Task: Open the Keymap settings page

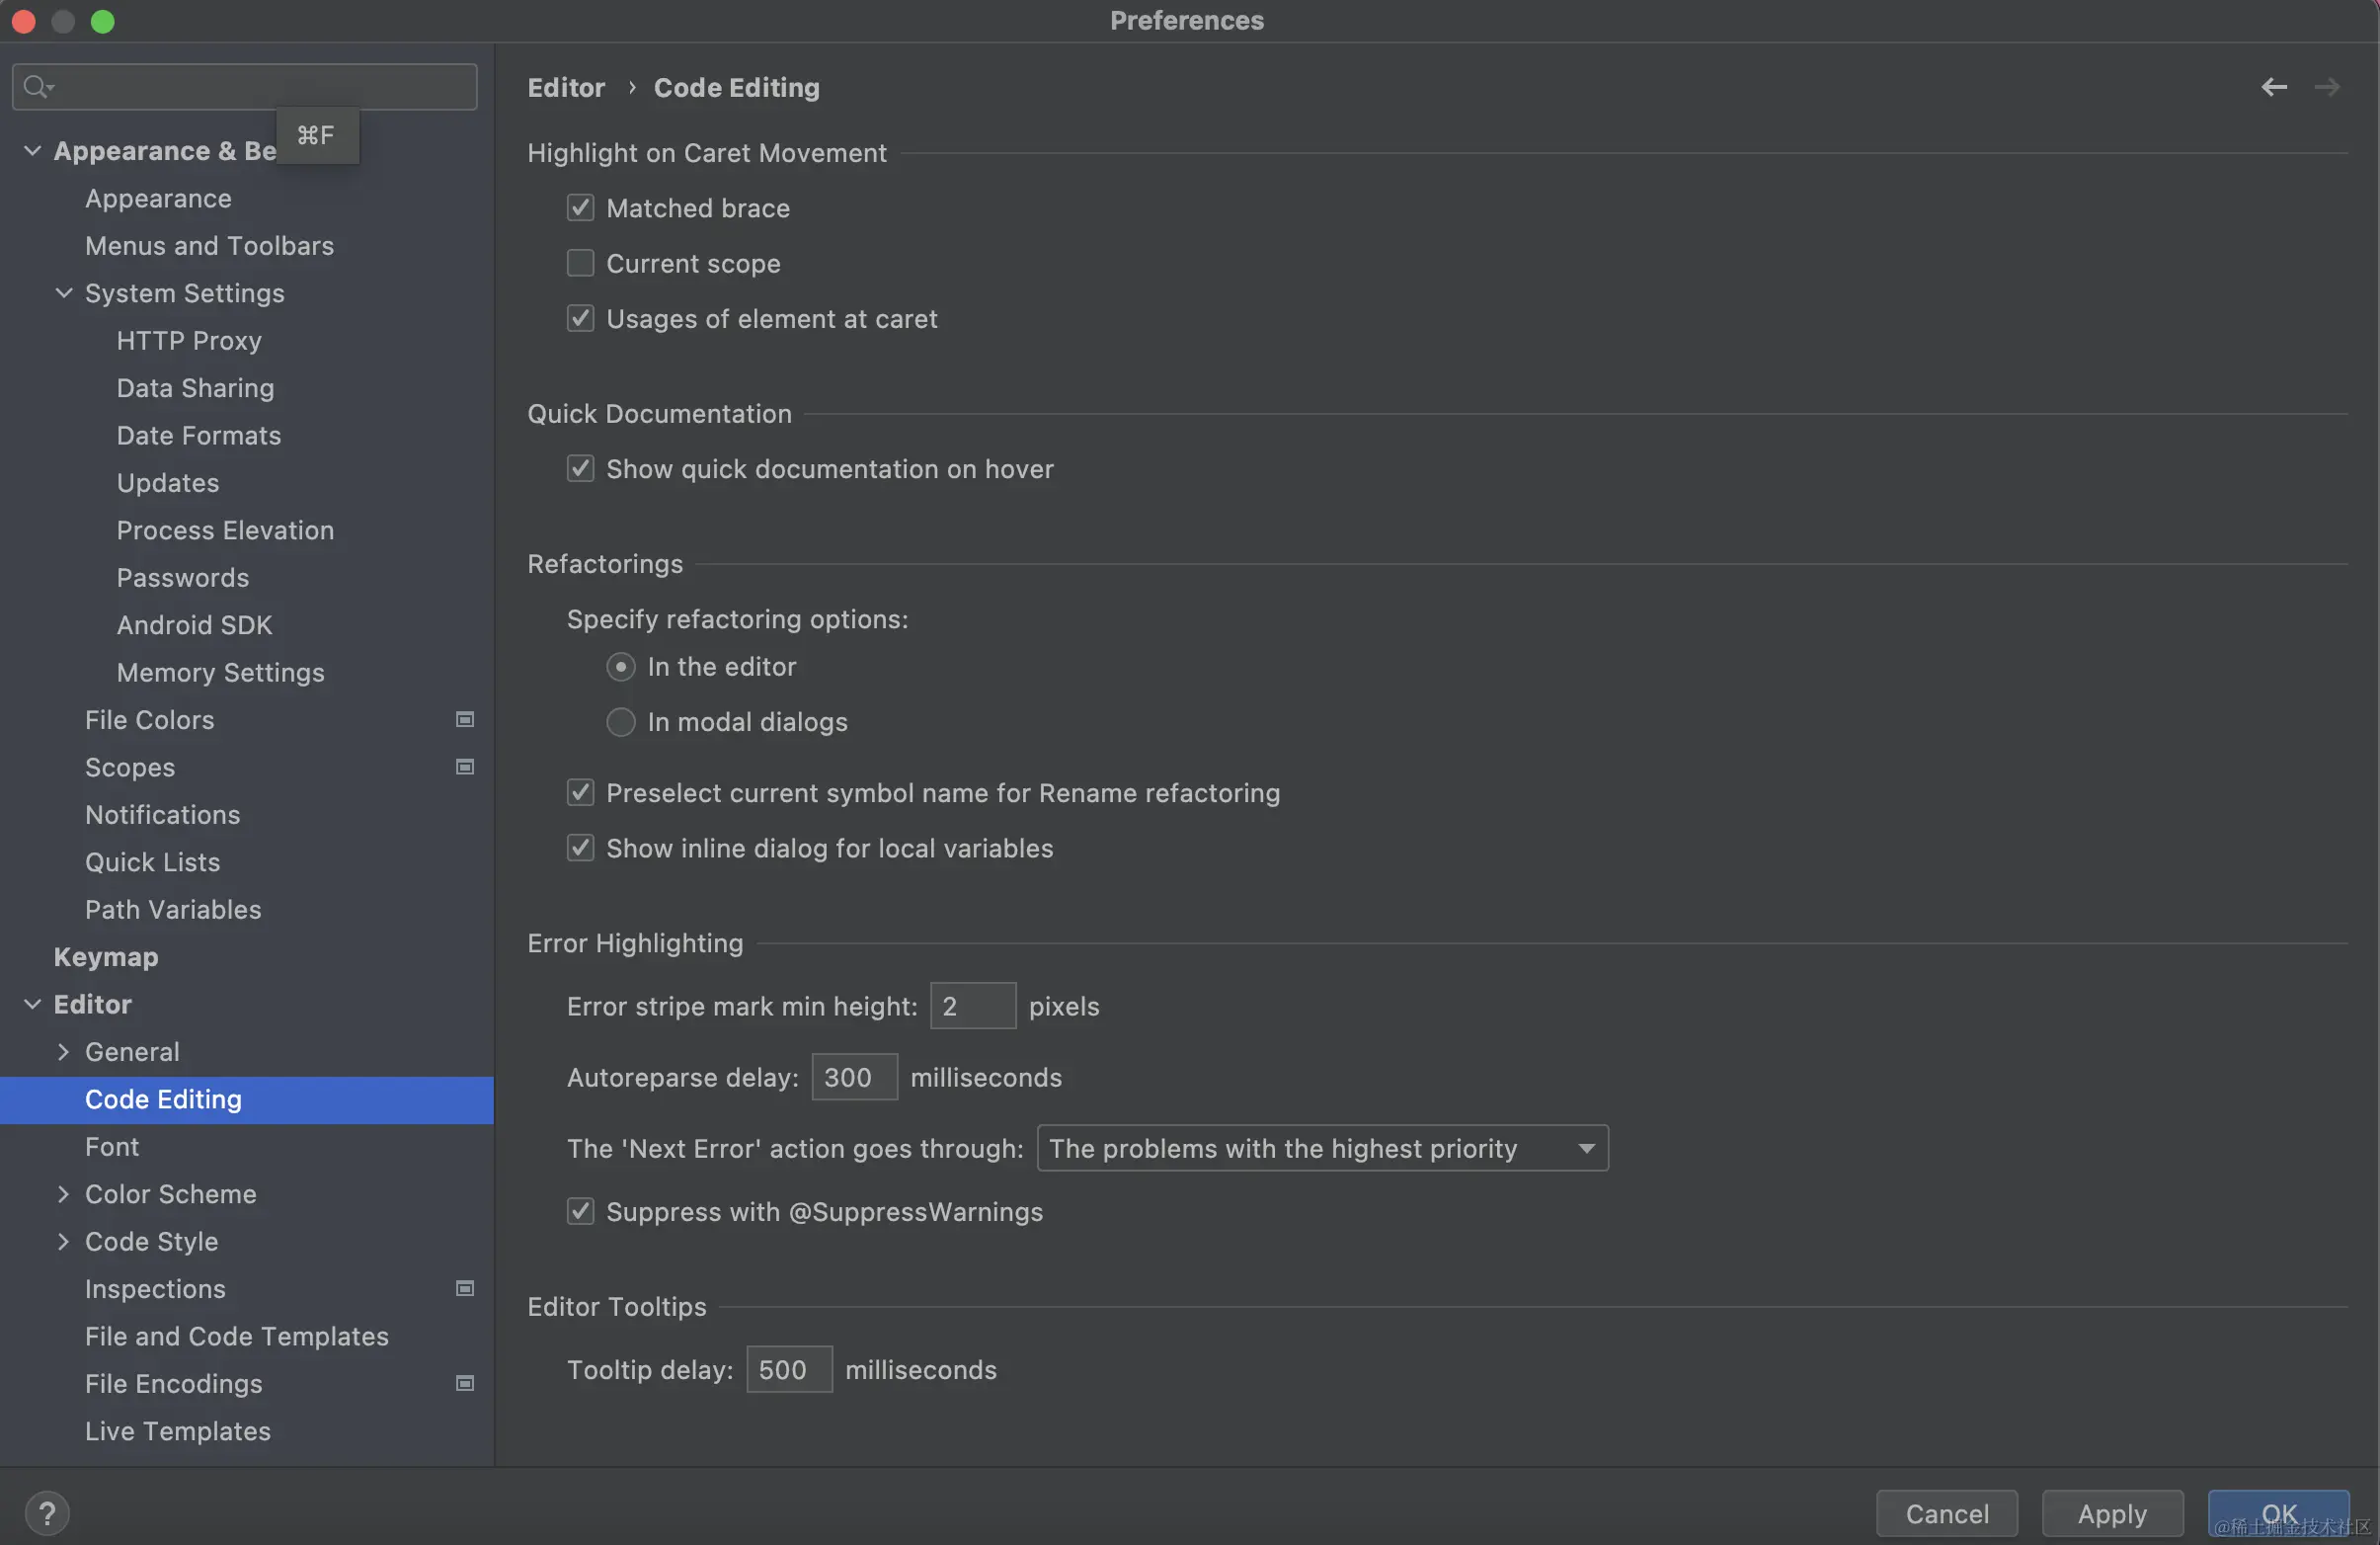Action: click(106, 956)
